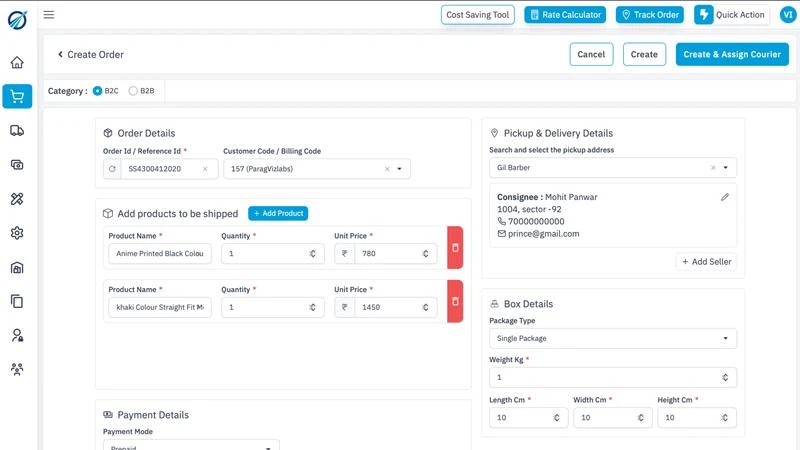800x450 pixels.
Task: Open the Package Type dropdown
Action: [x=613, y=338]
